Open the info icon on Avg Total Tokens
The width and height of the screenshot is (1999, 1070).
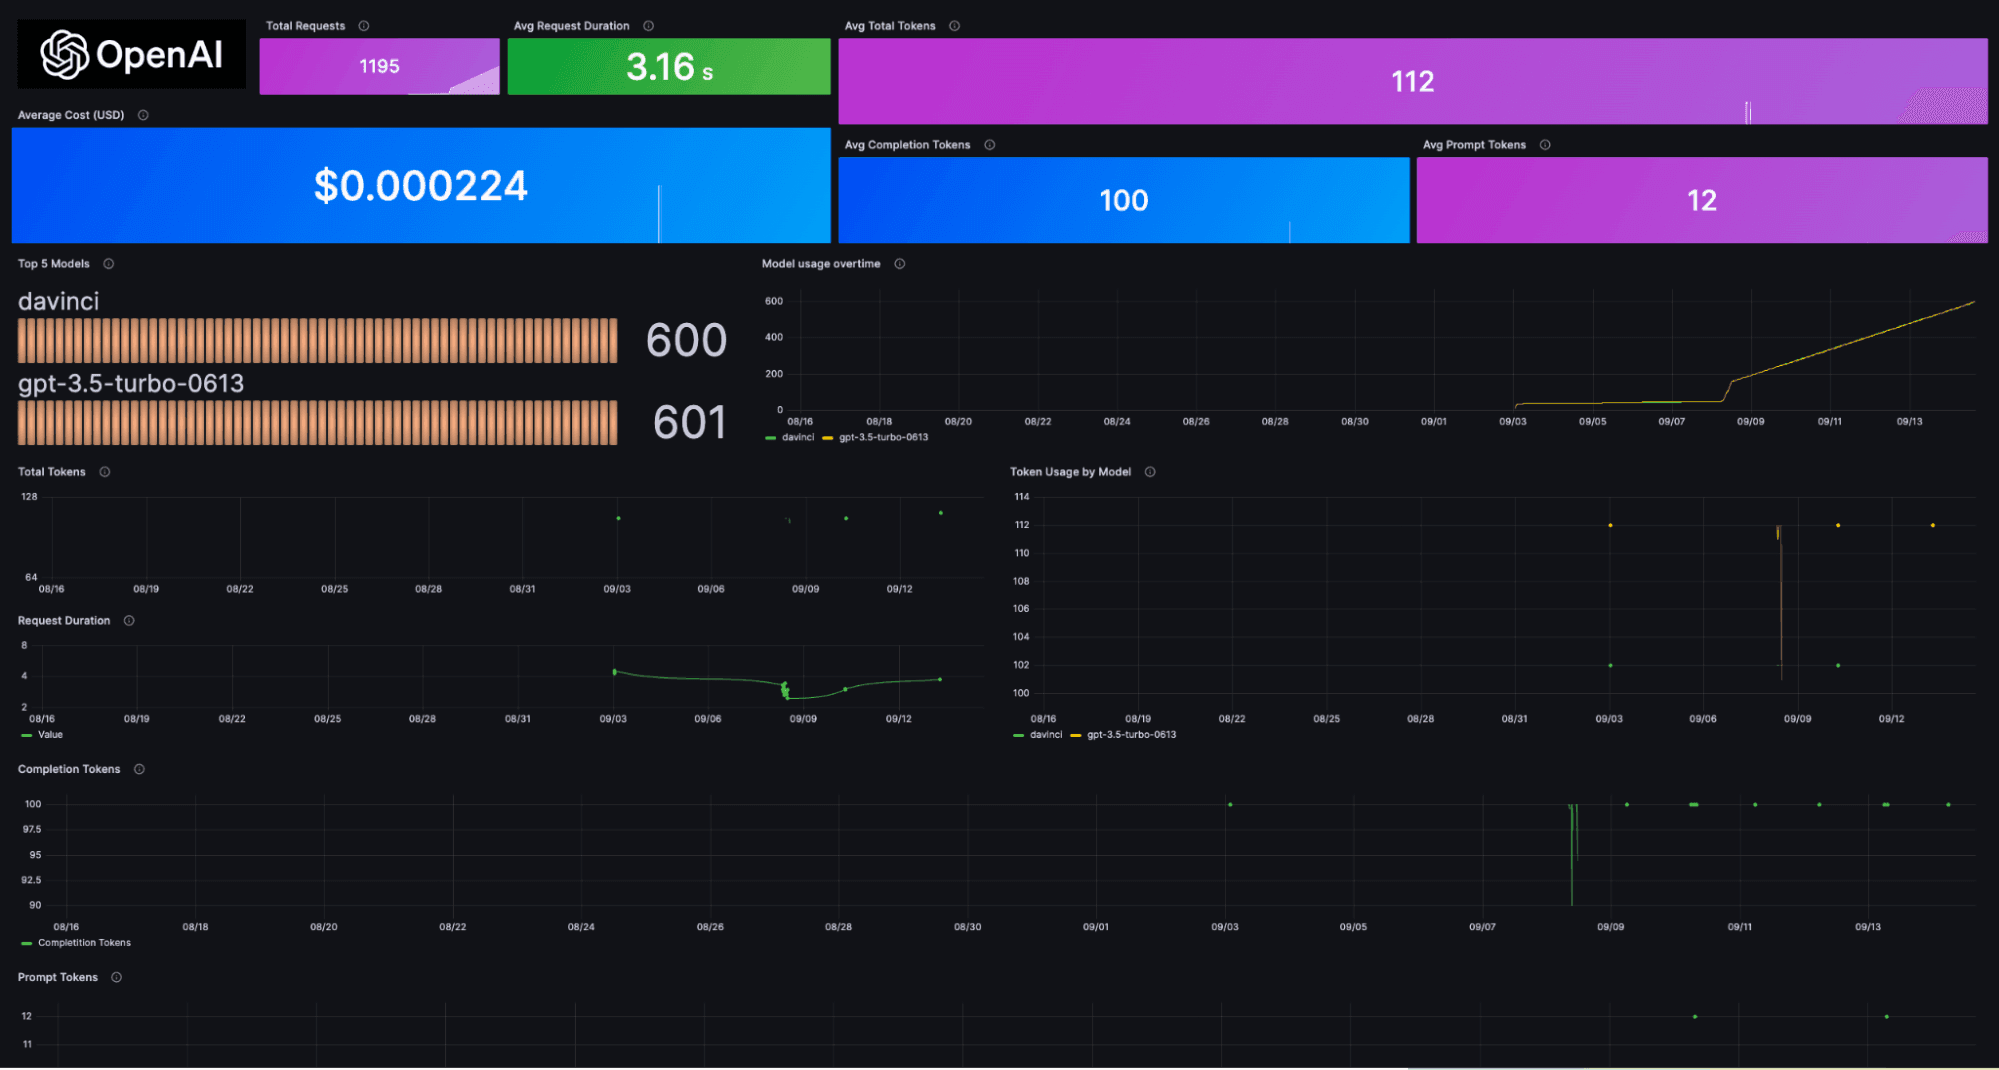[x=955, y=25]
